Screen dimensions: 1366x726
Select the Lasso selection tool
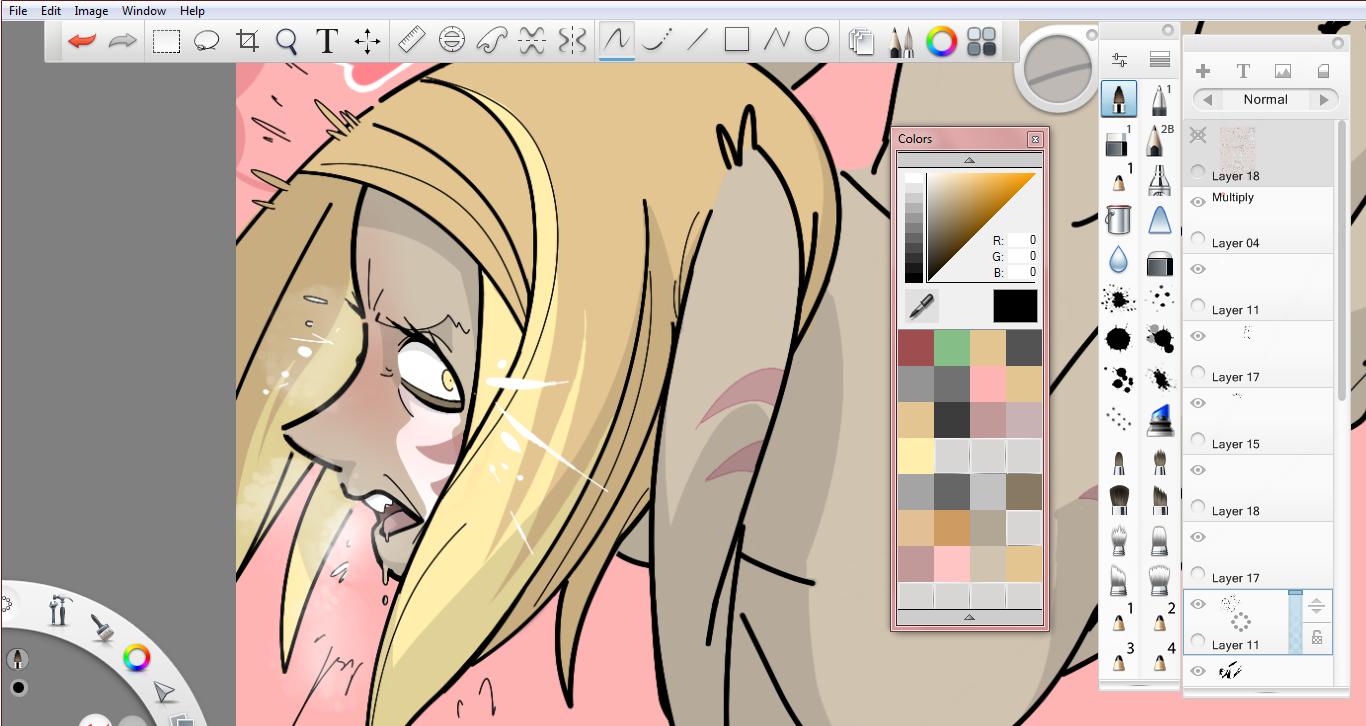207,41
